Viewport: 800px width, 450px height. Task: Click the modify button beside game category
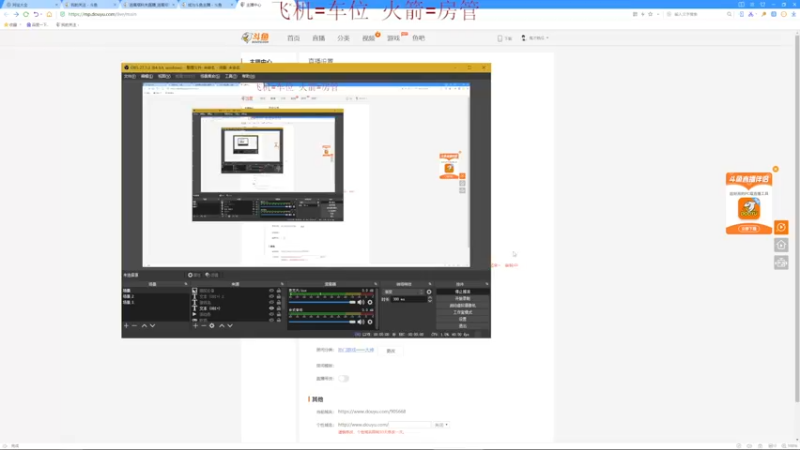[391, 351]
